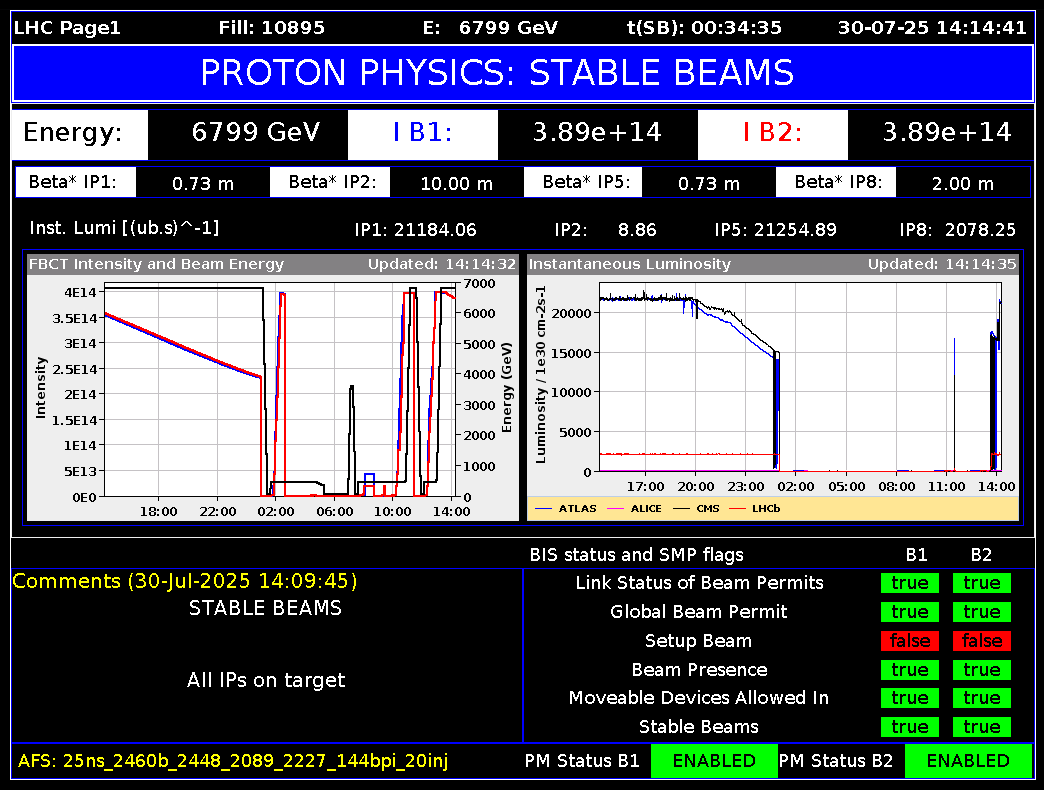This screenshot has height=790, width=1044.
Task: Click Beam Presence B1 true indicator
Action: click(910, 670)
